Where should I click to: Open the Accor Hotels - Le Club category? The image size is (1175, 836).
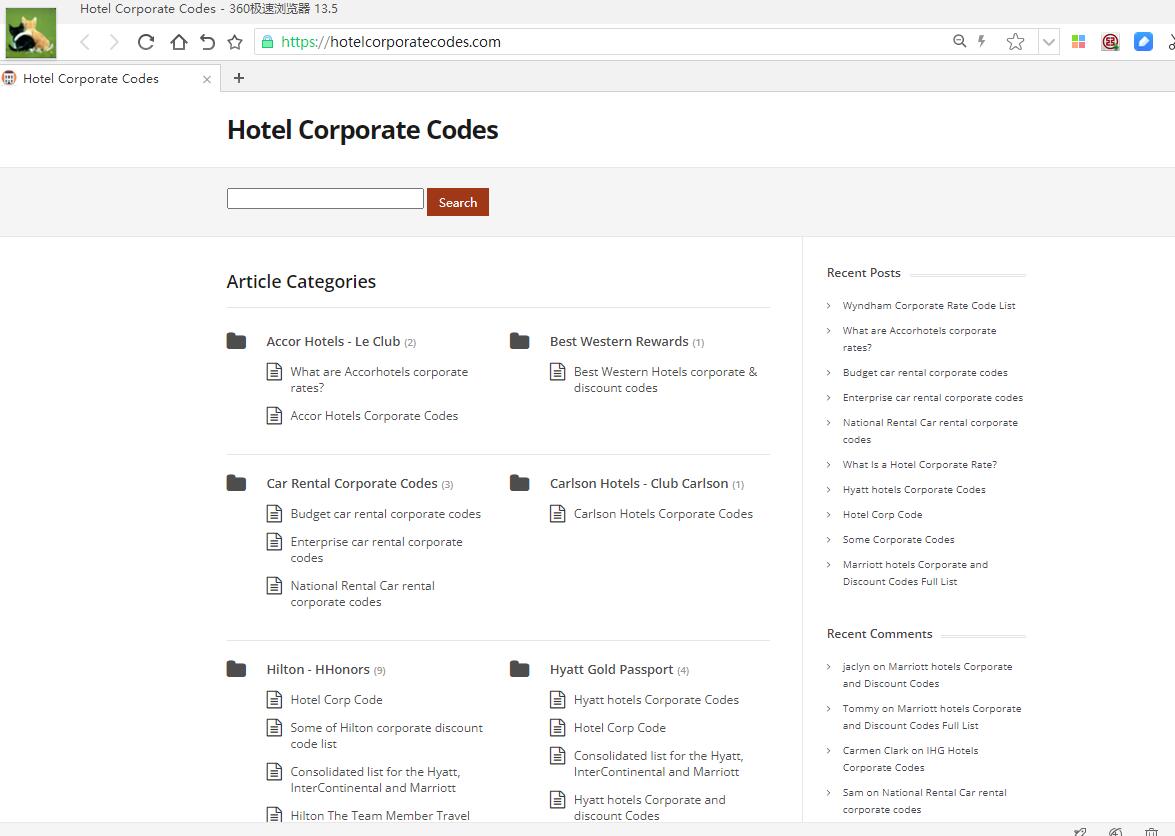[333, 342]
